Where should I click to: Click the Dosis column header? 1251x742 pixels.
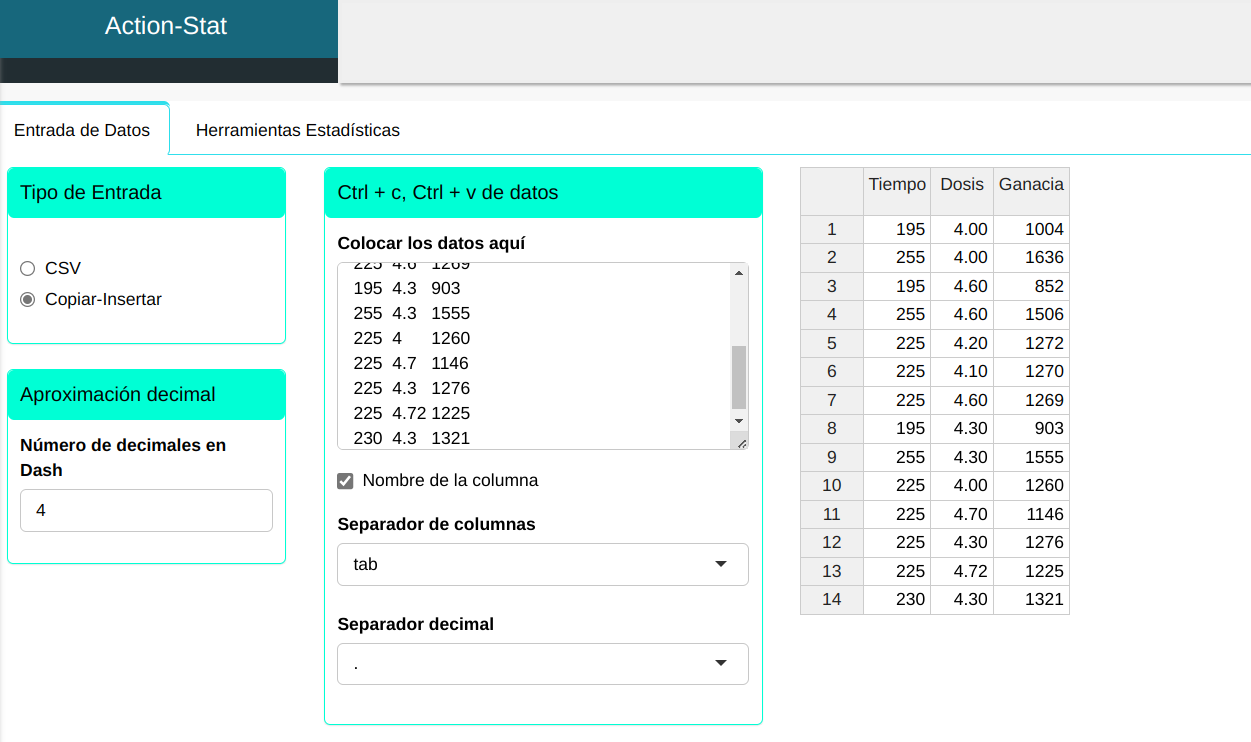[961, 185]
